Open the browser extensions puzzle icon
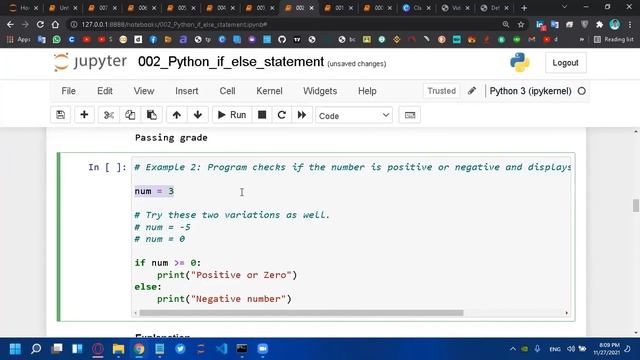The image size is (640, 360). pyautogui.click(x=600, y=24)
